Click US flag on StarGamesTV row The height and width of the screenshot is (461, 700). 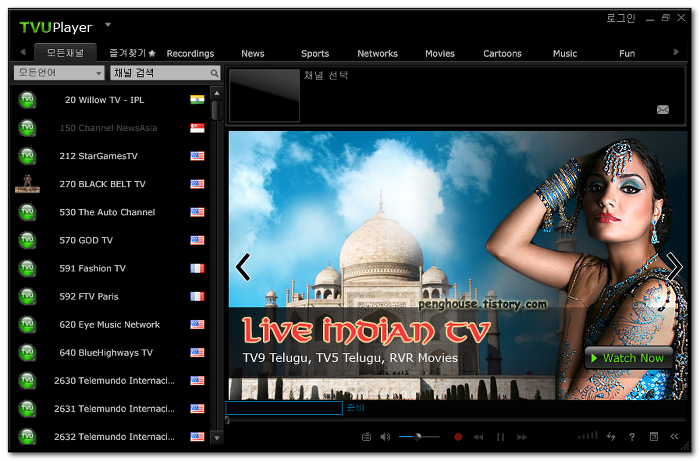197,156
